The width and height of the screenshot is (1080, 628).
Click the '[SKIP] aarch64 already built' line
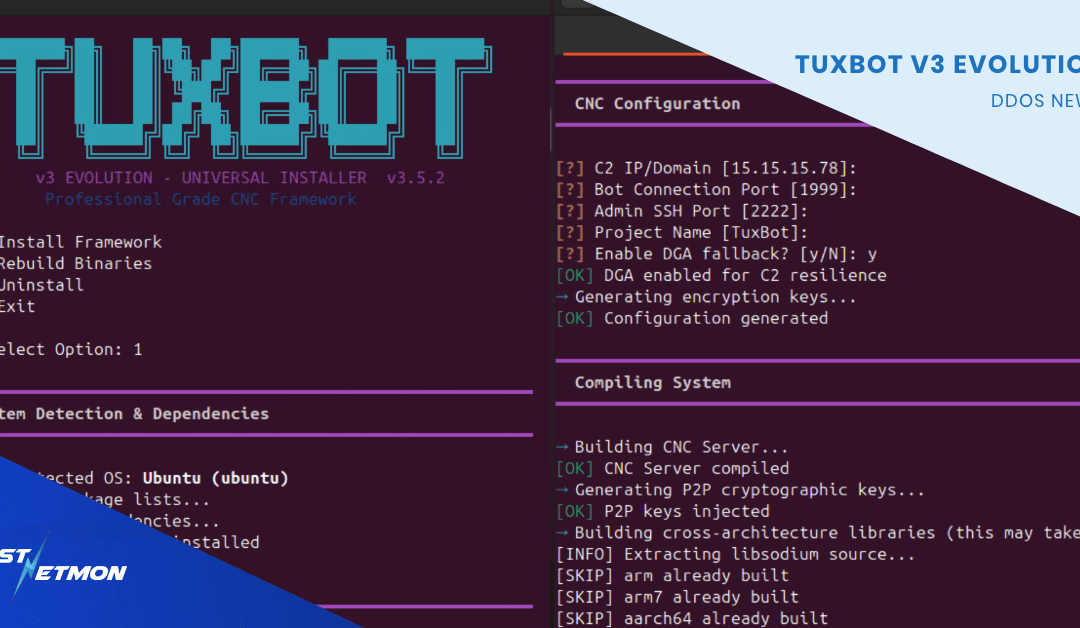692,618
